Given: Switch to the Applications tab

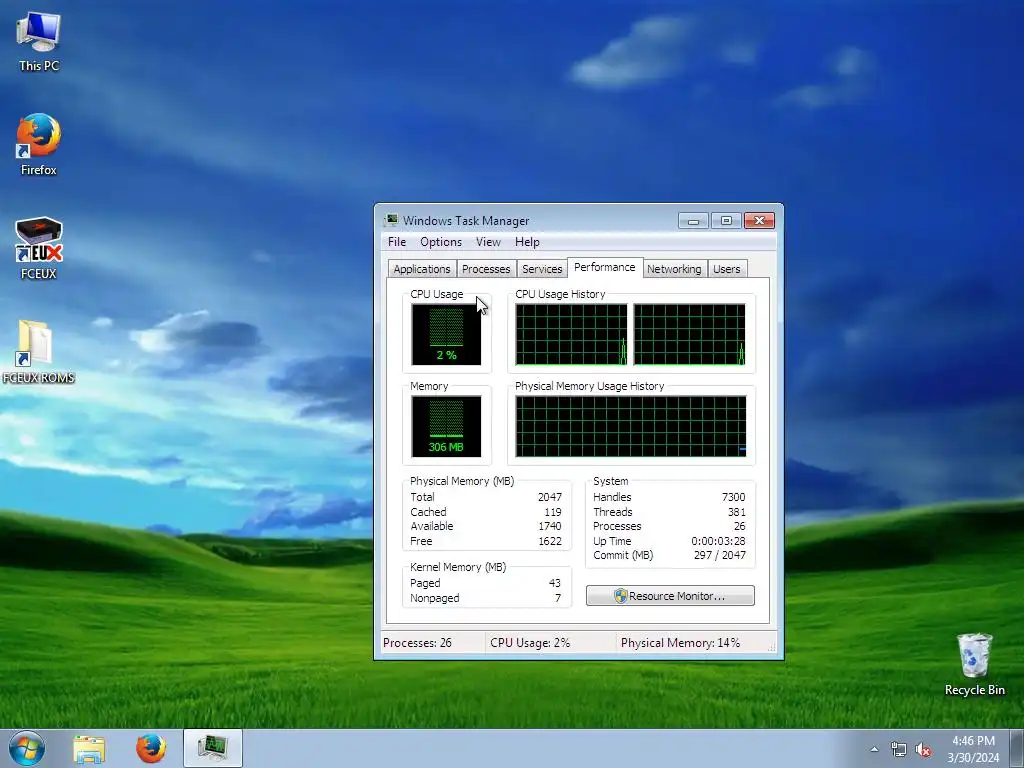Looking at the screenshot, I should click(x=422, y=269).
